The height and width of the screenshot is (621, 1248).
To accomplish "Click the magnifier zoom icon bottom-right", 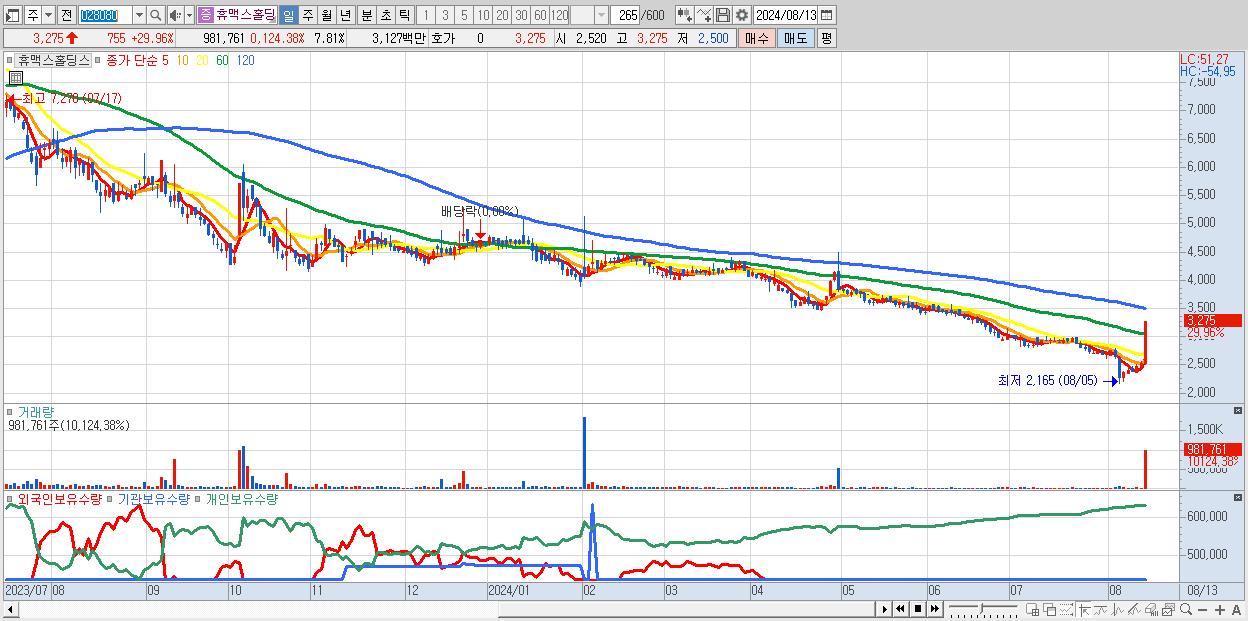I will point(1186,609).
